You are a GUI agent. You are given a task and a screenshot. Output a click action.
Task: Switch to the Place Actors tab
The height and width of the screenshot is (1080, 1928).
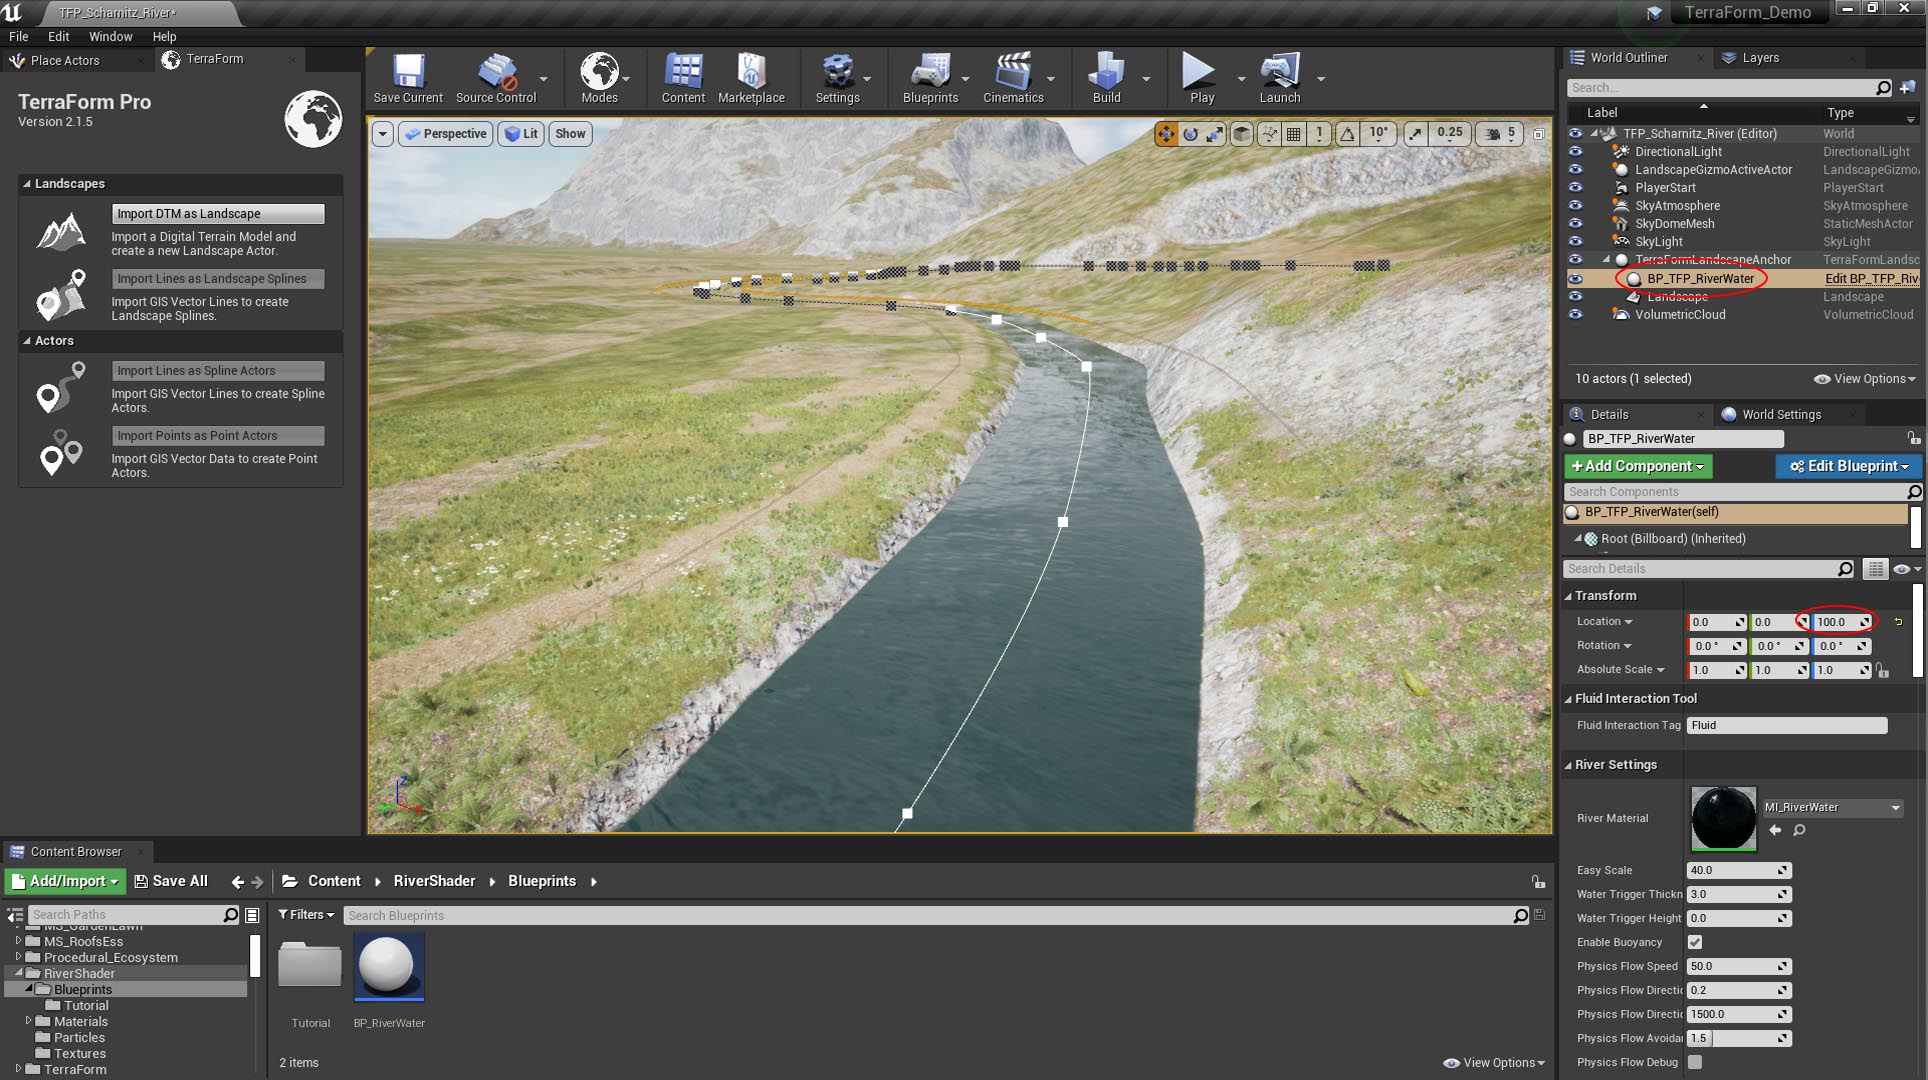point(65,60)
